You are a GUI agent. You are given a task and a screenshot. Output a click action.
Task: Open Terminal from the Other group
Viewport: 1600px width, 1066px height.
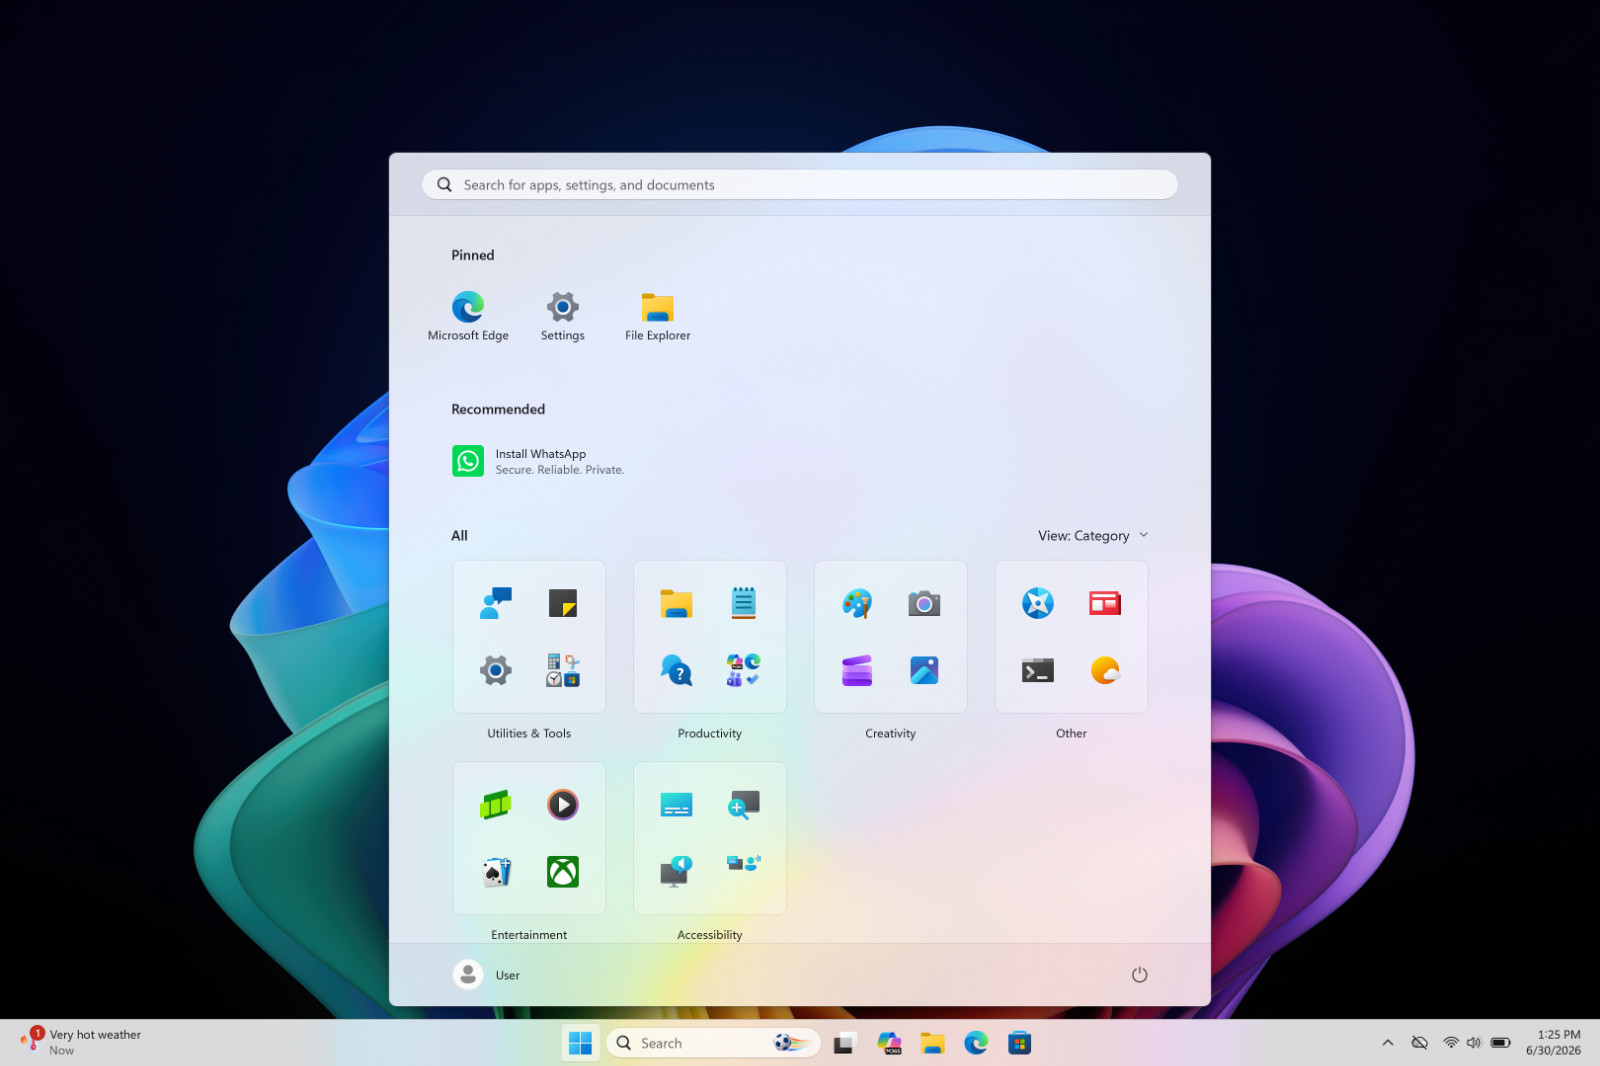(1038, 670)
